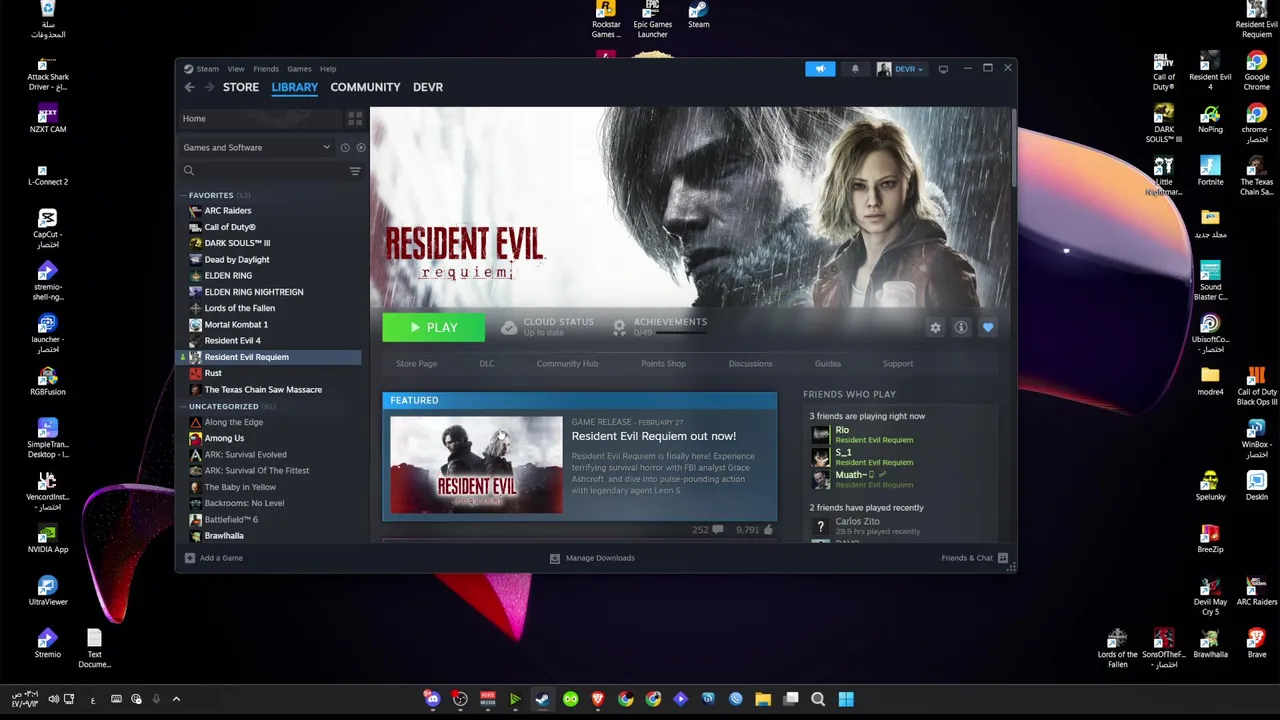Screen dimensions: 1280x720
Task: Open the notifications bell
Action: tap(855, 69)
